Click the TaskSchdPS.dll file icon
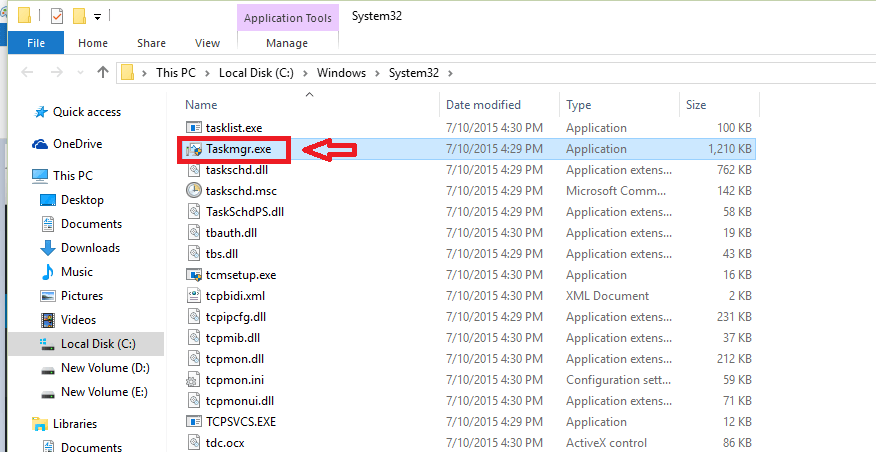 point(194,212)
